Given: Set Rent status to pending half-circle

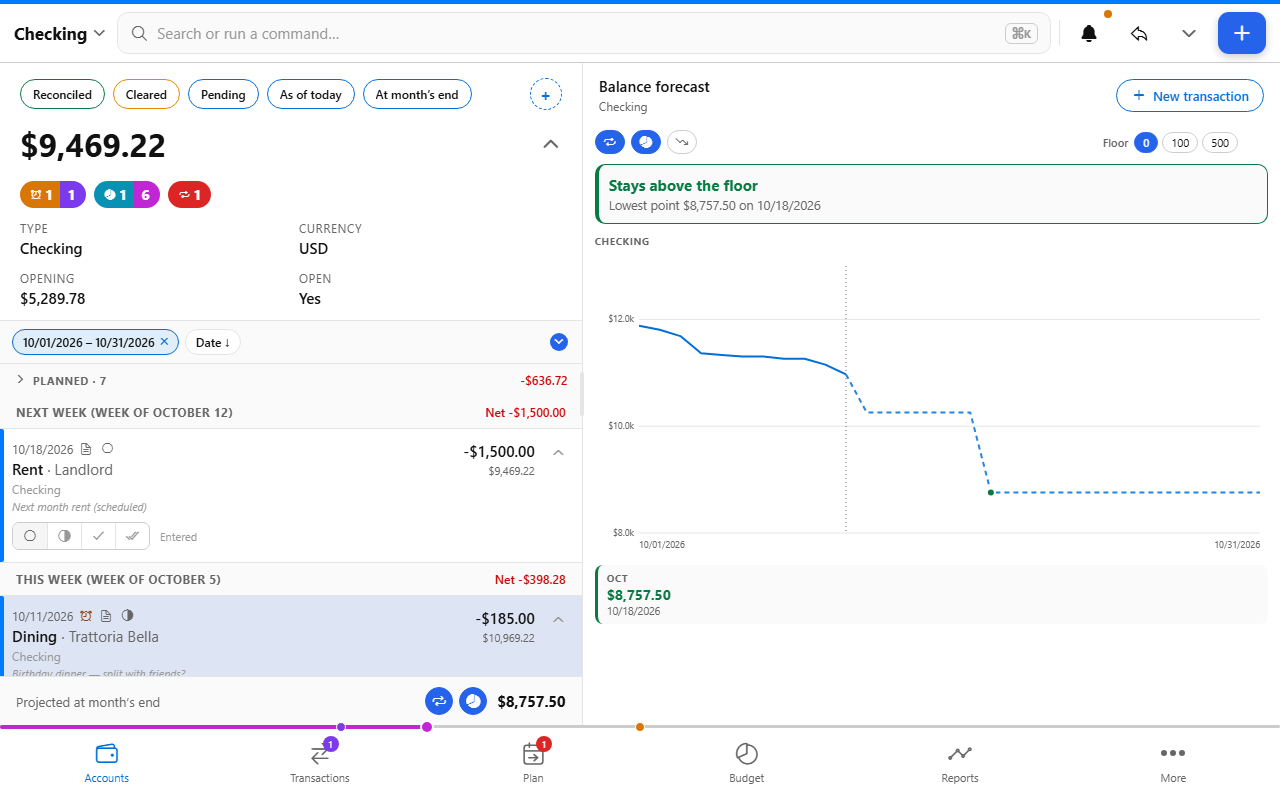Looking at the screenshot, I should tap(64, 536).
